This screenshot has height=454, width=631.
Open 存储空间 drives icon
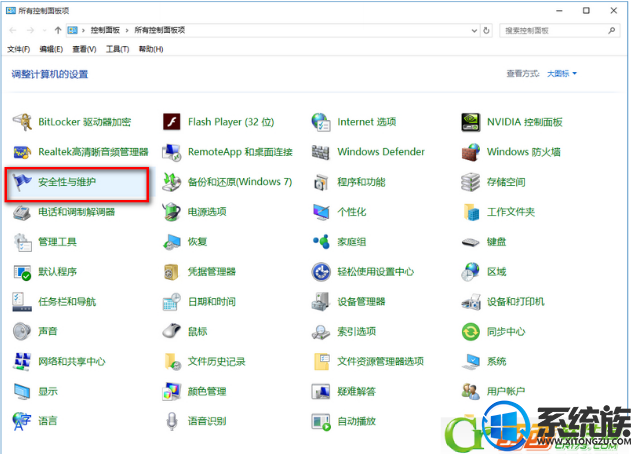point(470,182)
